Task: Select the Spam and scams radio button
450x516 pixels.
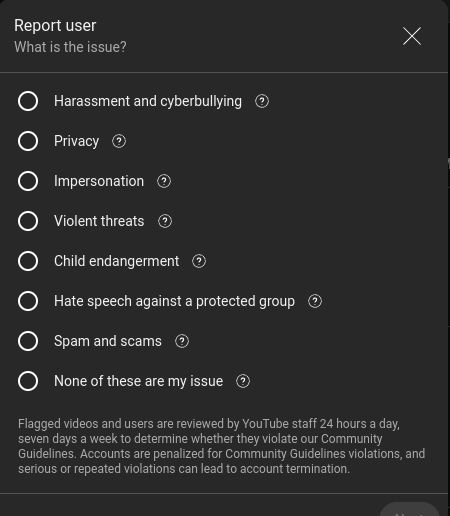Action: point(28,341)
